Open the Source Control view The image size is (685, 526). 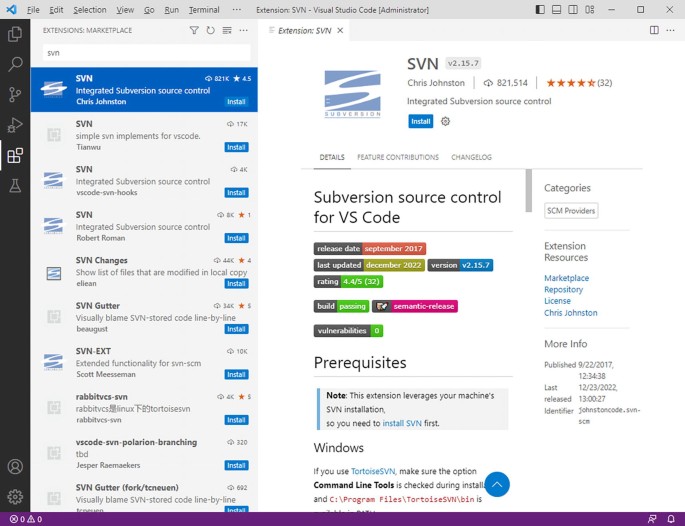pyautogui.click(x=15, y=95)
